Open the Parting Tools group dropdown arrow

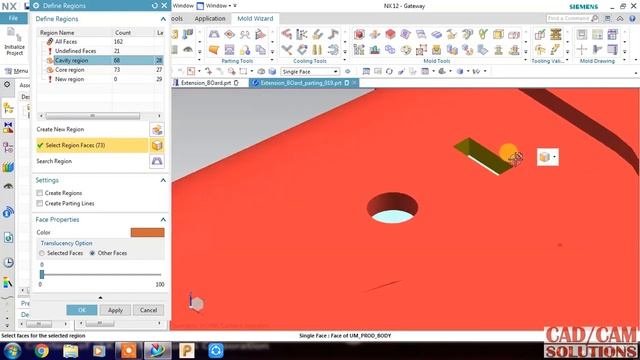click(273, 60)
